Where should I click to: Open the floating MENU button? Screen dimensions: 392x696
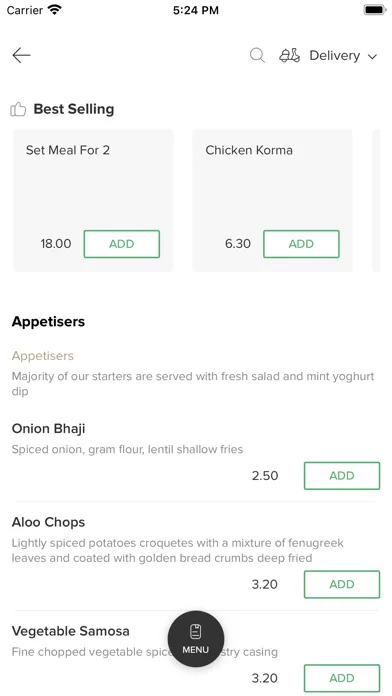(x=196, y=639)
